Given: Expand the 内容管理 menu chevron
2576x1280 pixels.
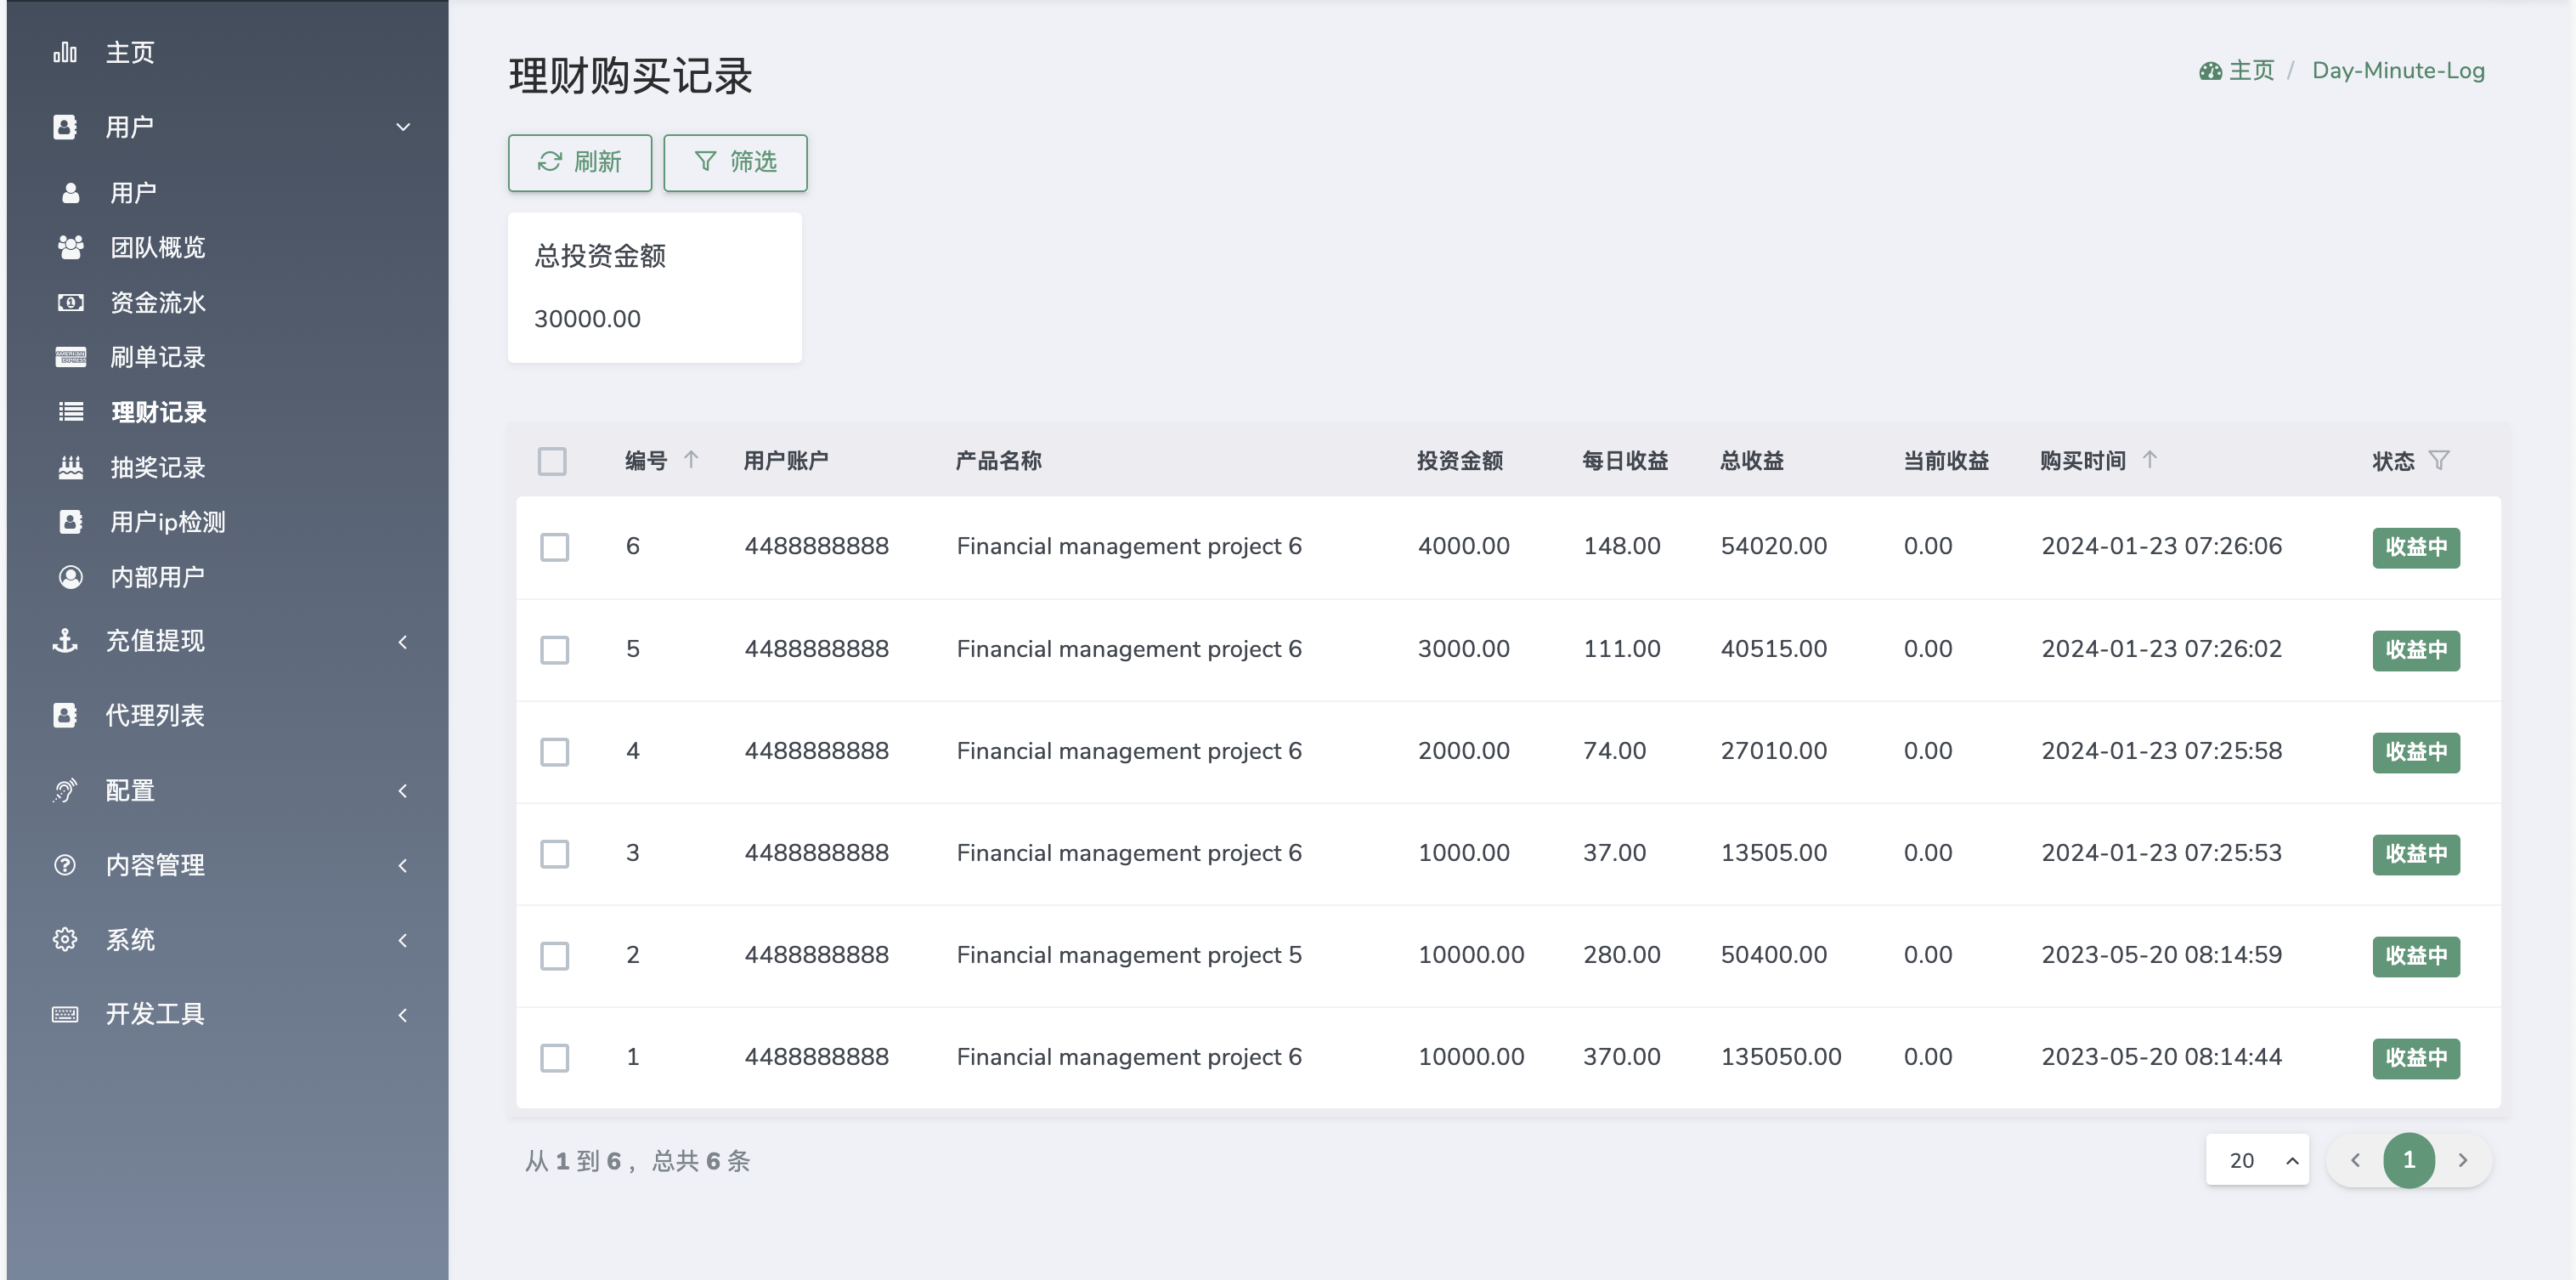Looking at the screenshot, I should tap(403, 866).
